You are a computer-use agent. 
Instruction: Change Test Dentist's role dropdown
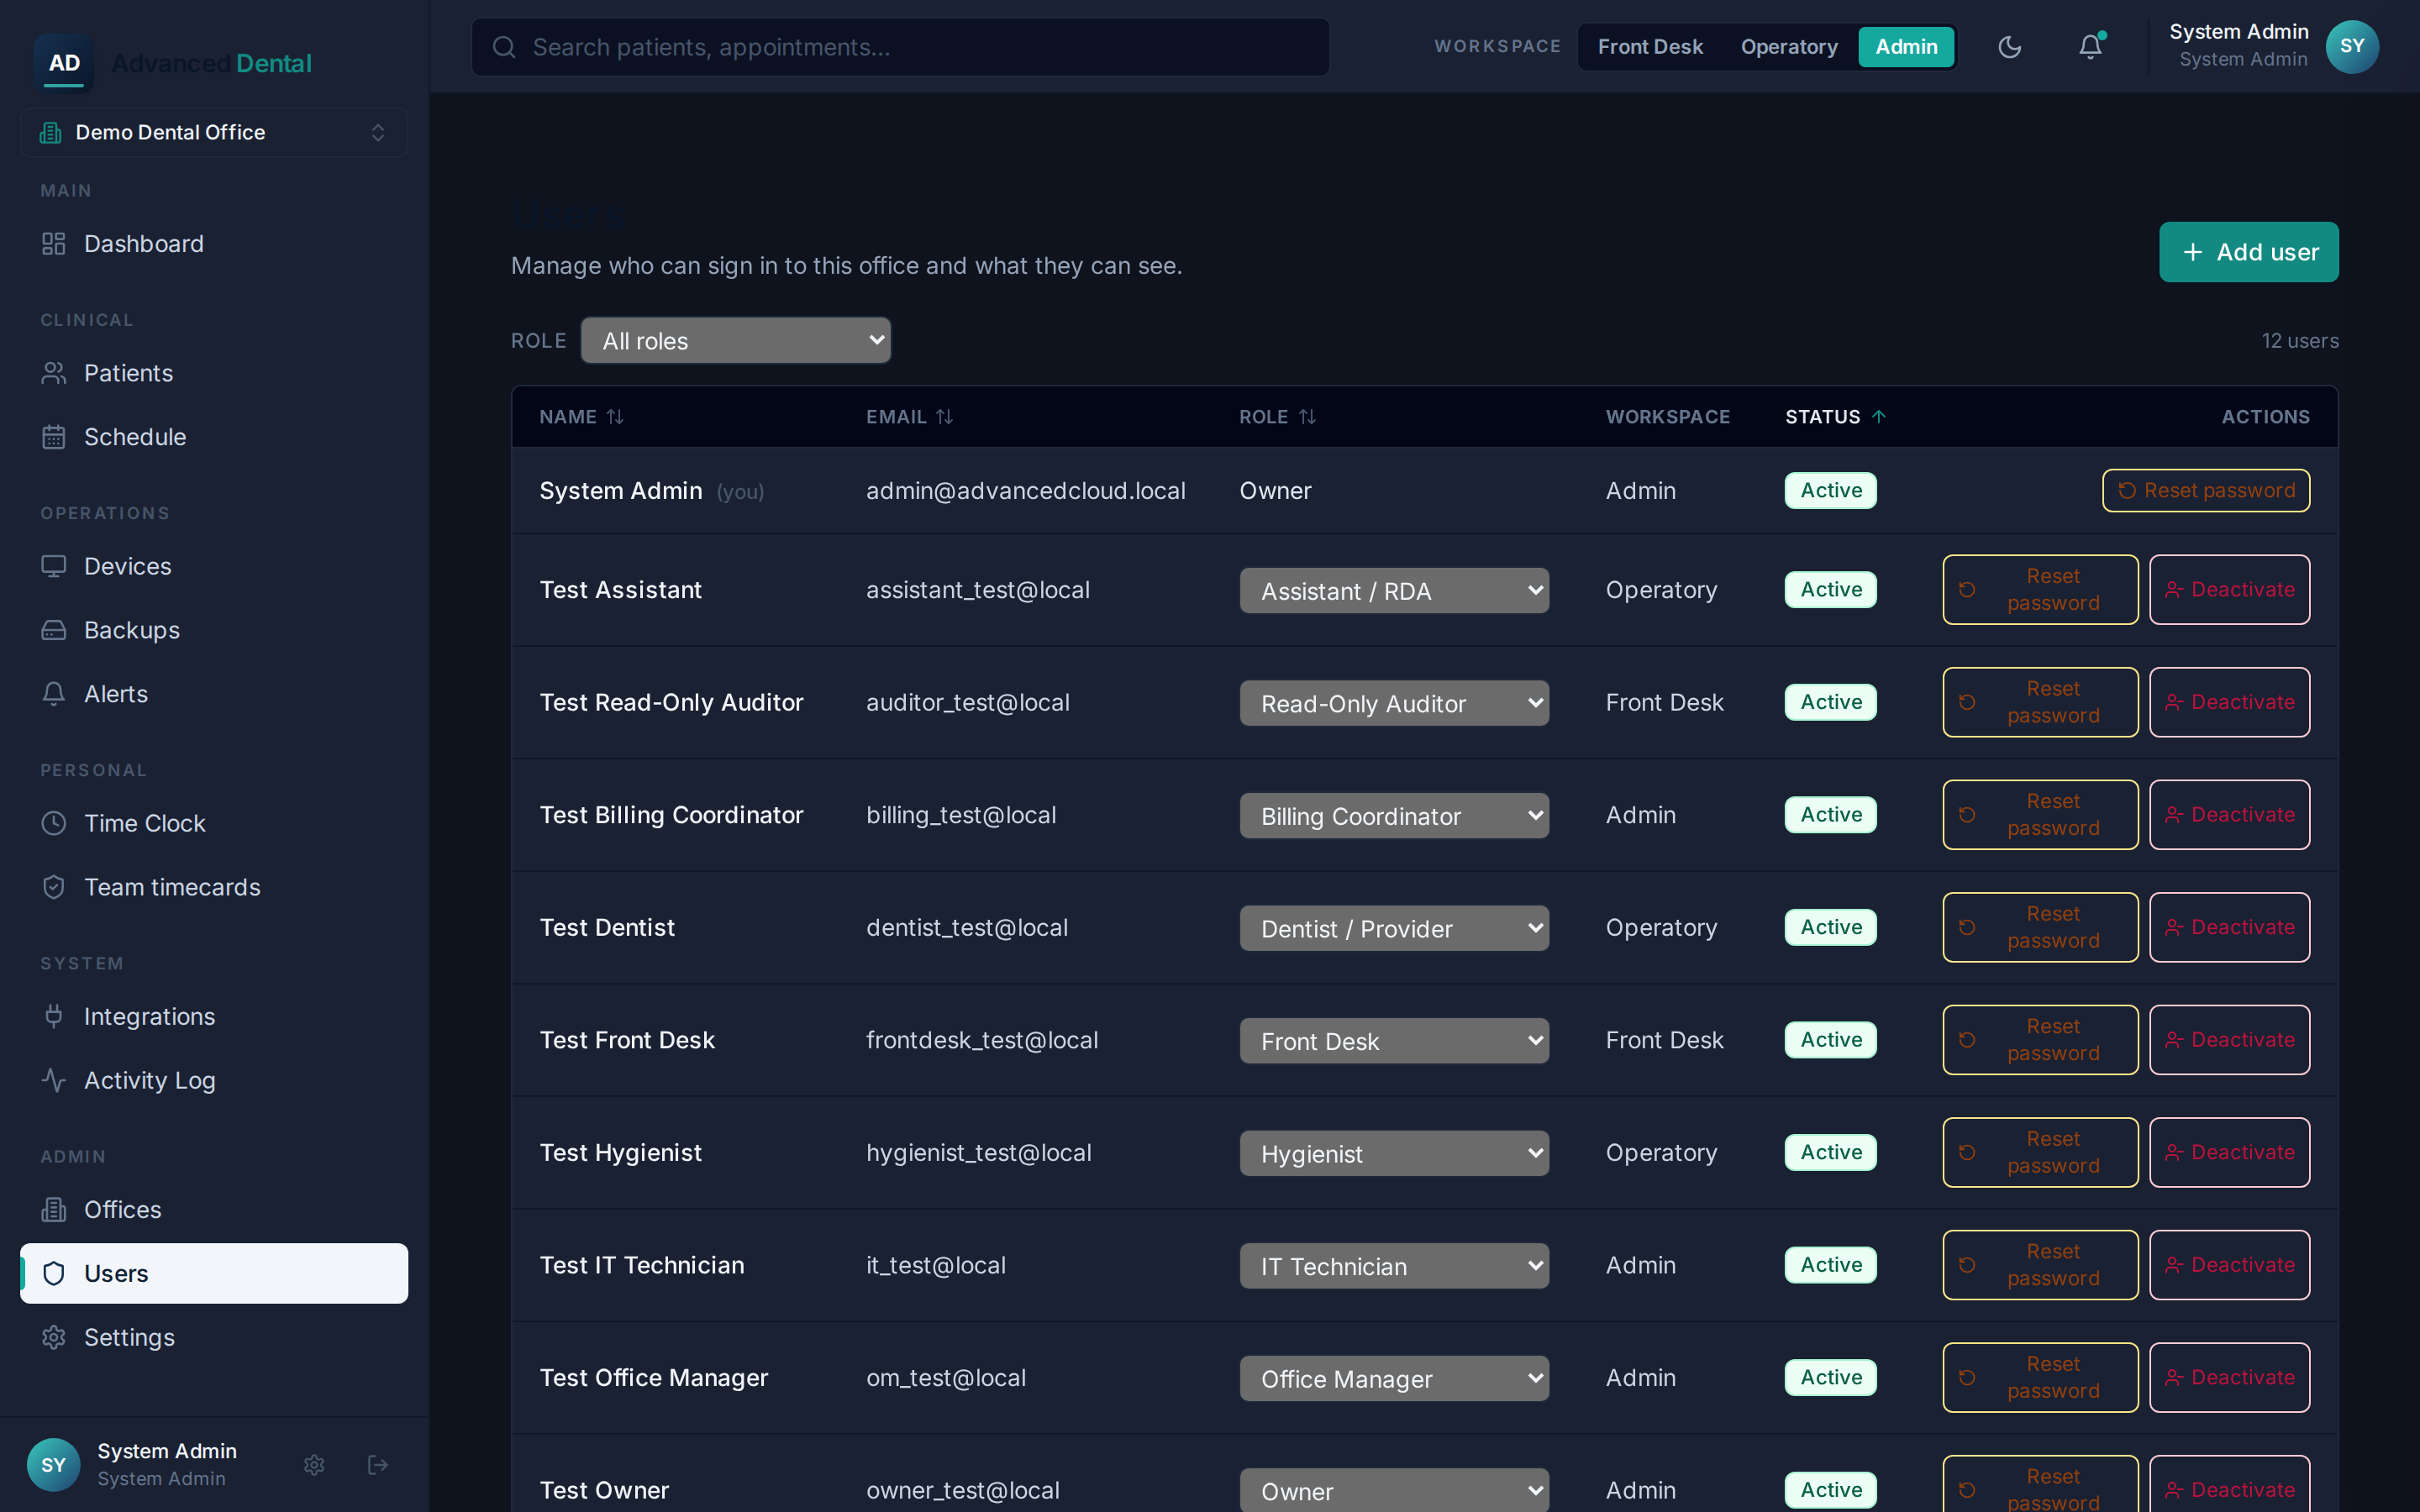click(1394, 928)
